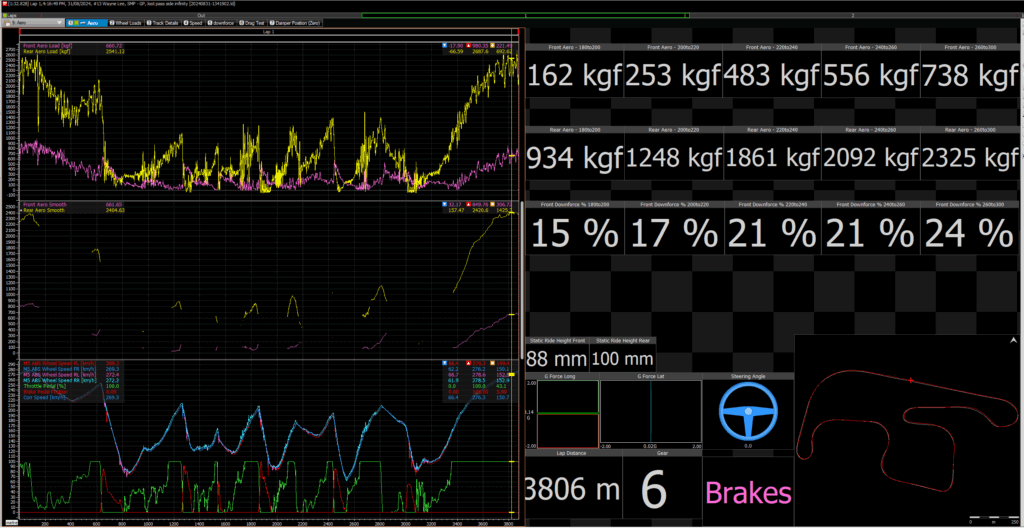
Task: Click the pink Brakes status label
Action: [x=748, y=492]
